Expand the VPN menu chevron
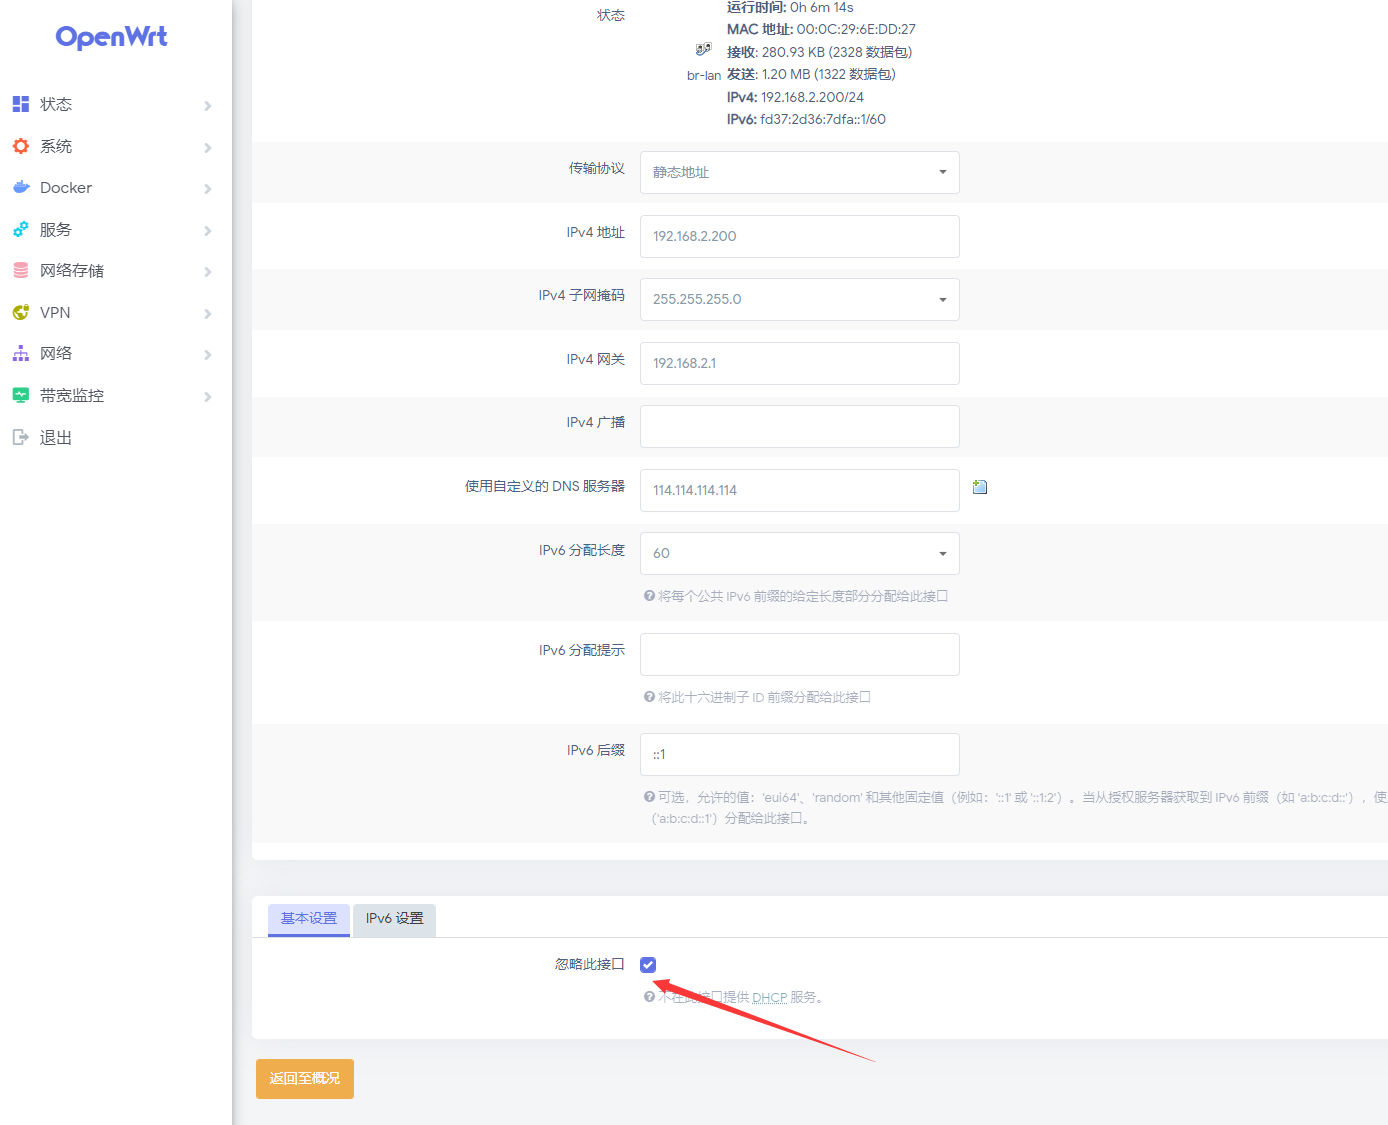This screenshot has height=1125, width=1388. (x=208, y=313)
